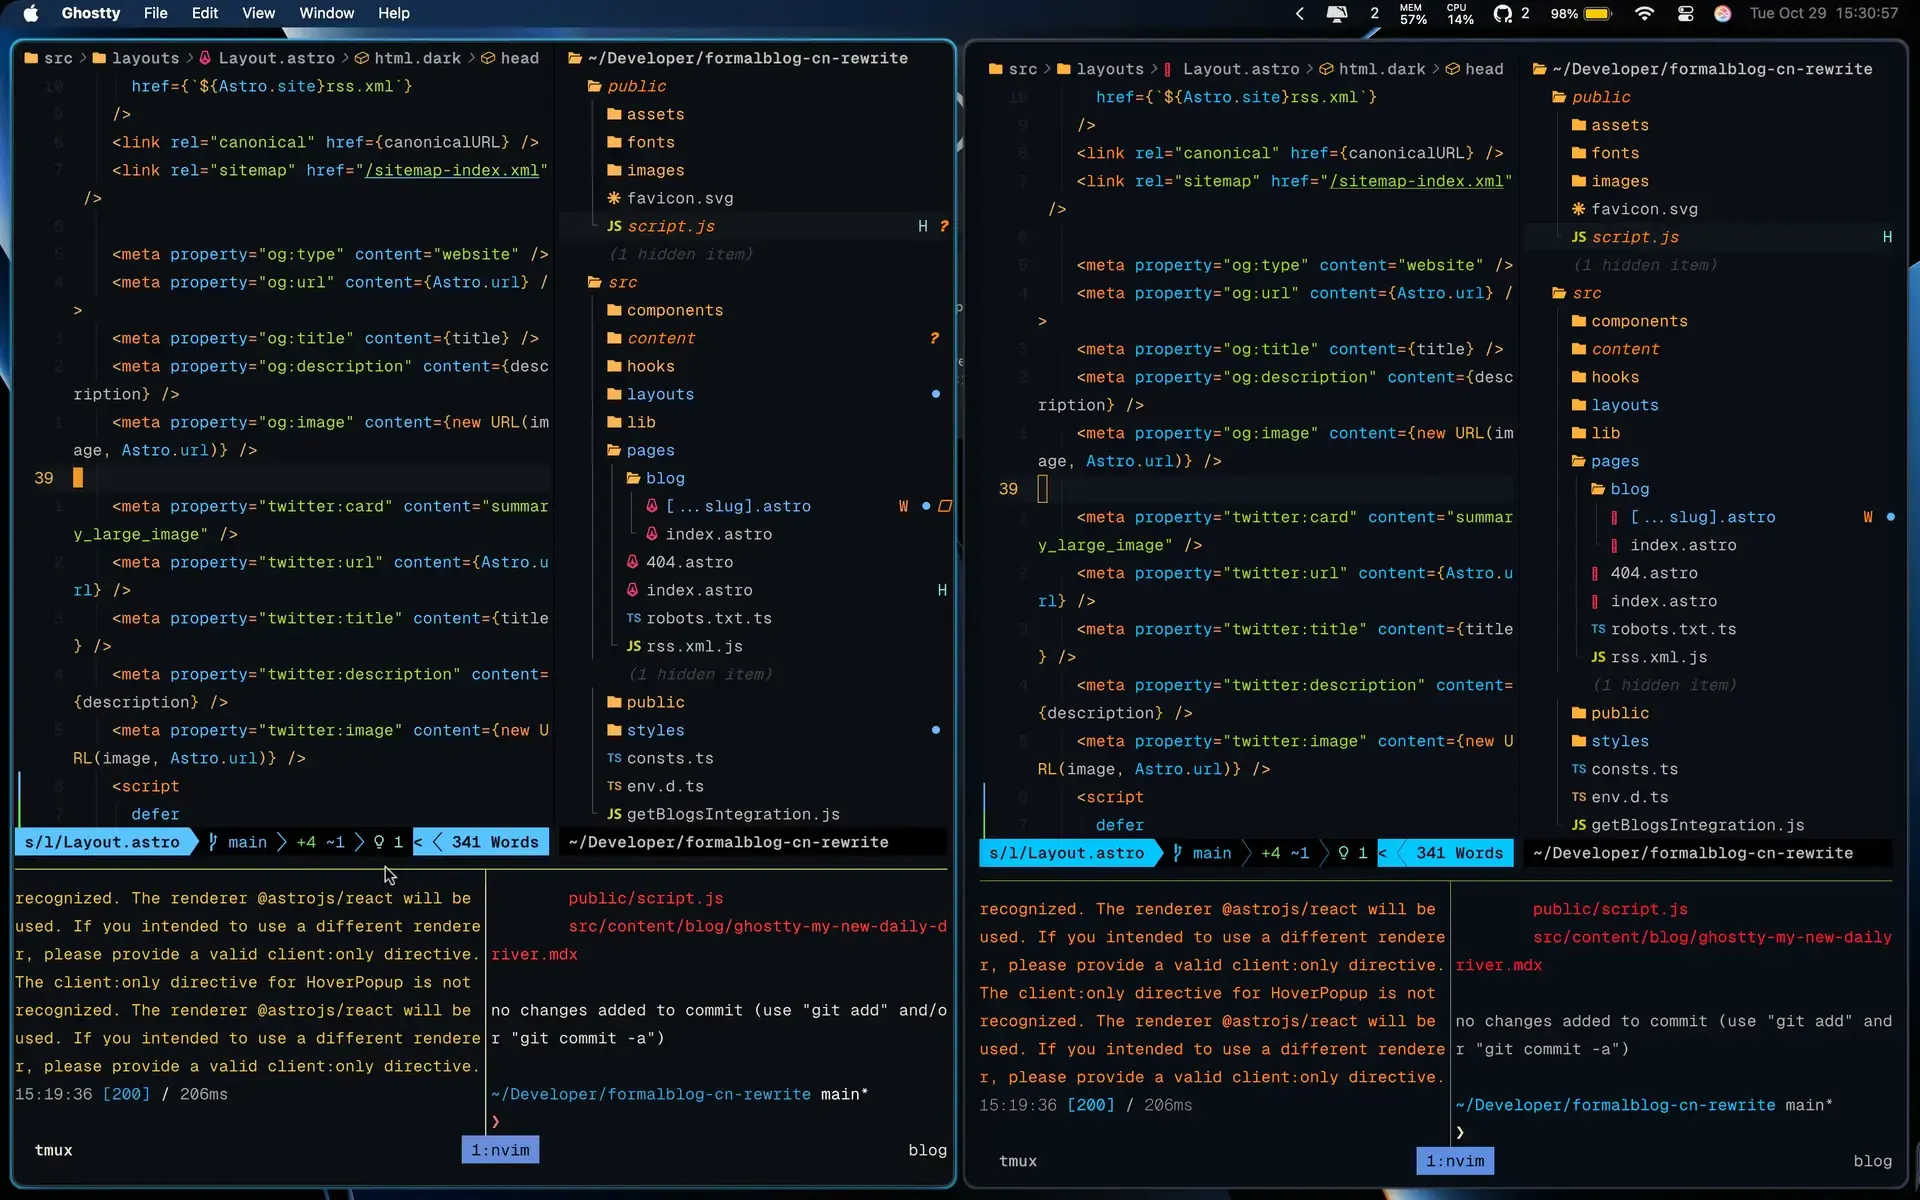Open 404.astro in the right window tree
Viewport: 1920px width, 1200px height.
(1654, 573)
